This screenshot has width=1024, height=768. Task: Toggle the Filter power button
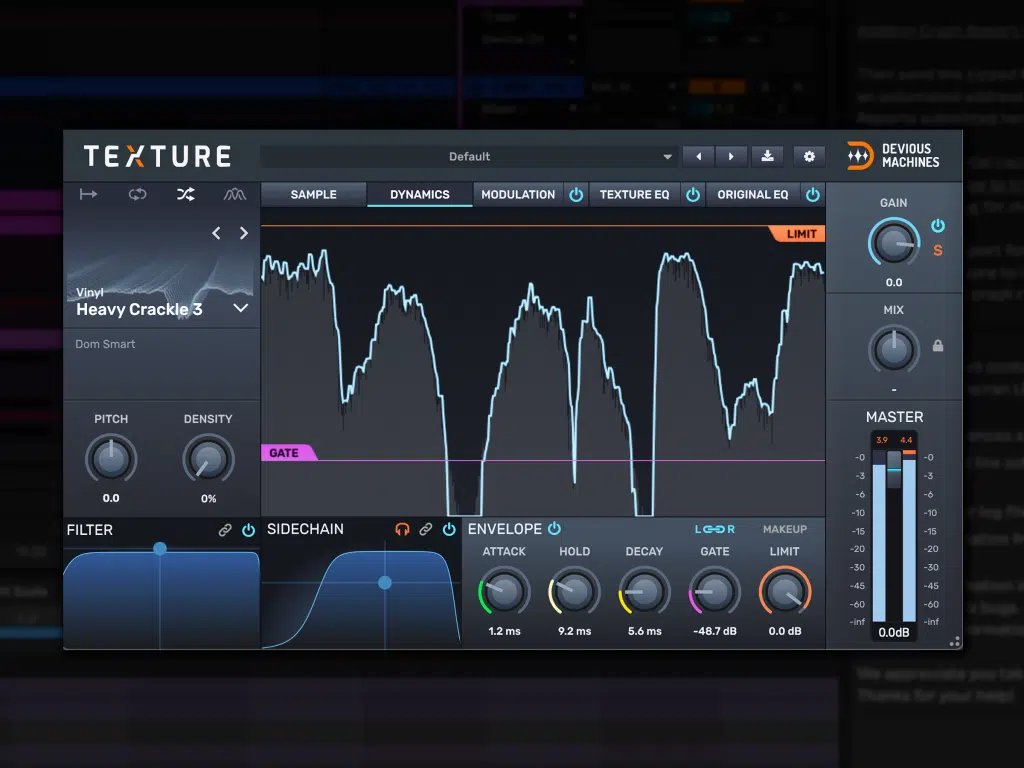[x=249, y=530]
